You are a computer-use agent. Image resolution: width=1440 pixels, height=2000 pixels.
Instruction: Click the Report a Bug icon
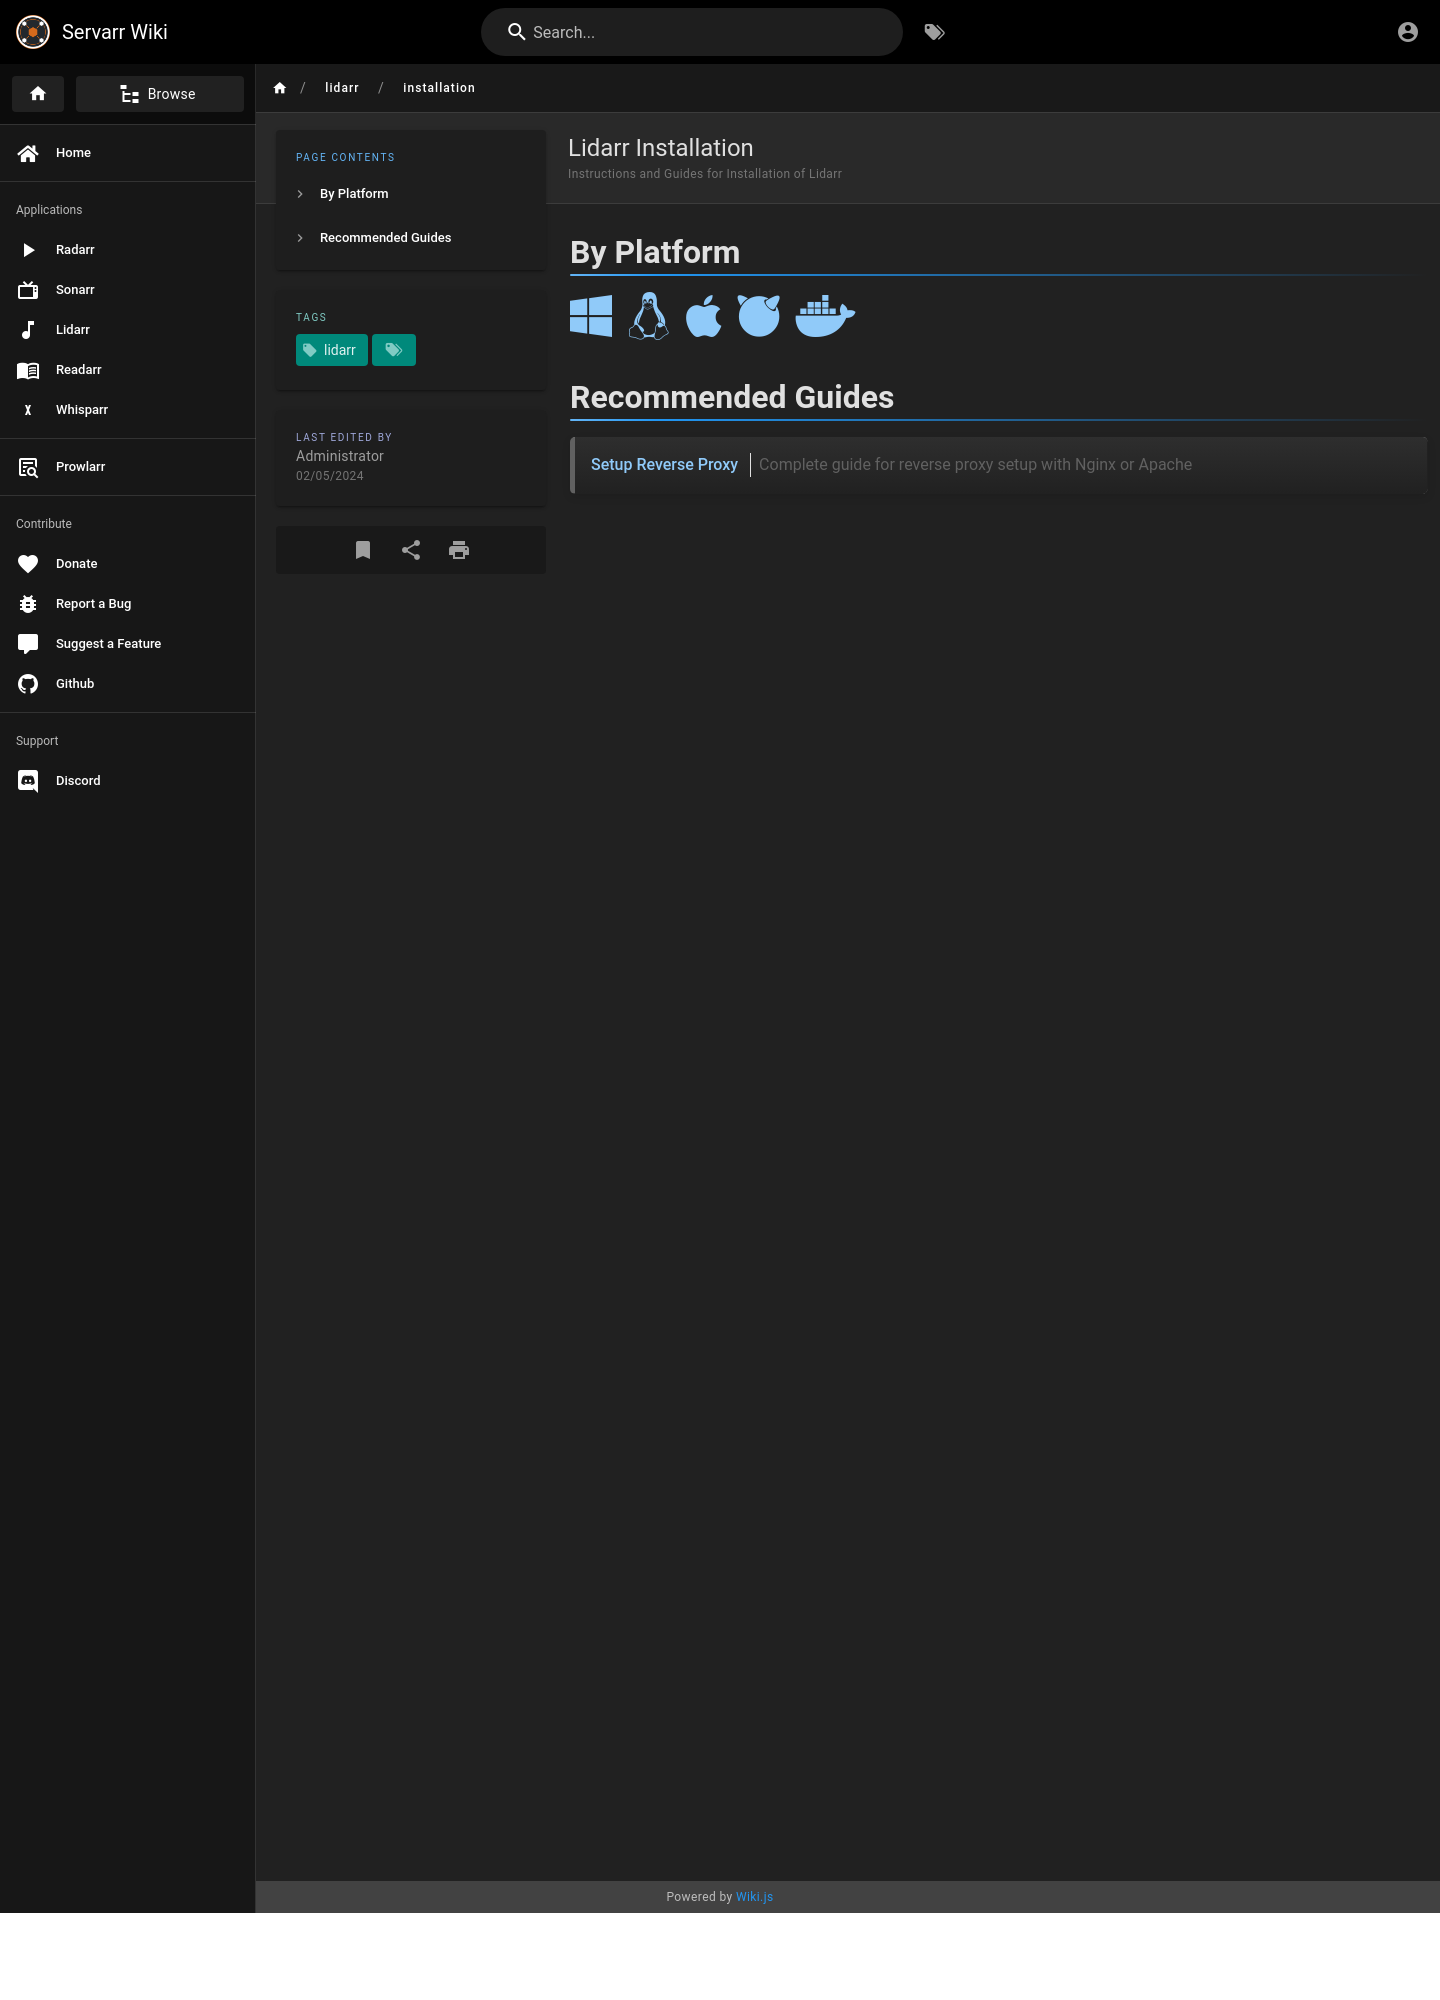click(28, 604)
